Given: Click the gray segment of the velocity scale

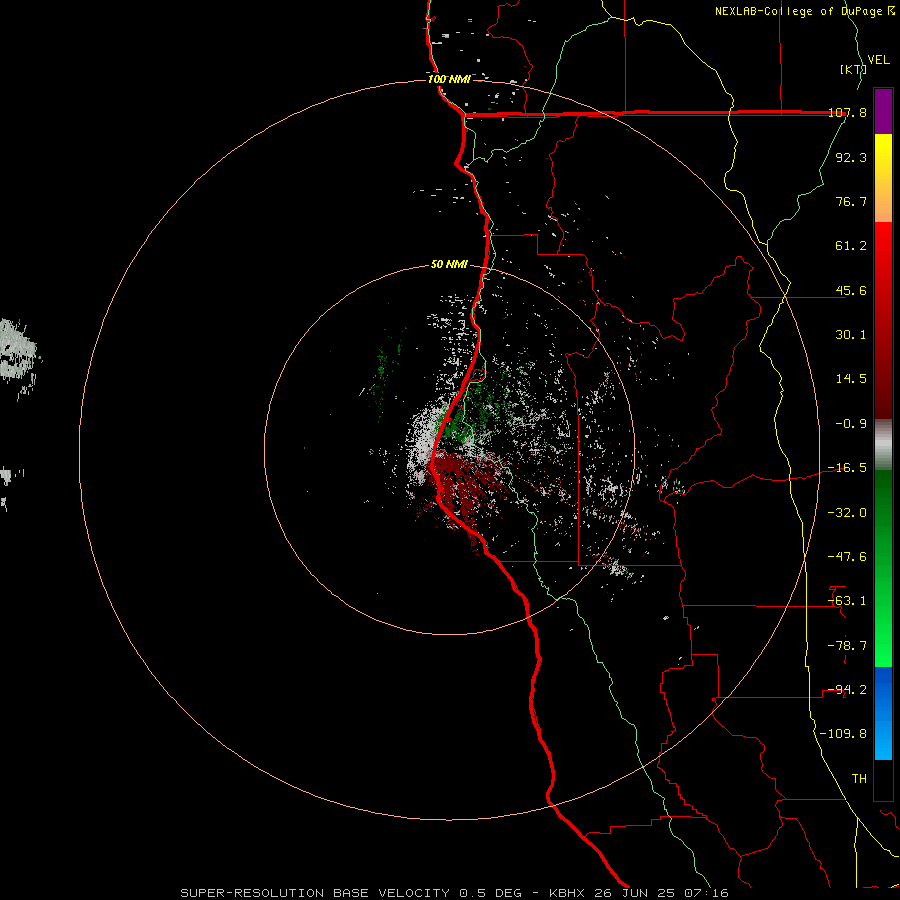Looking at the screenshot, I should click(883, 445).
